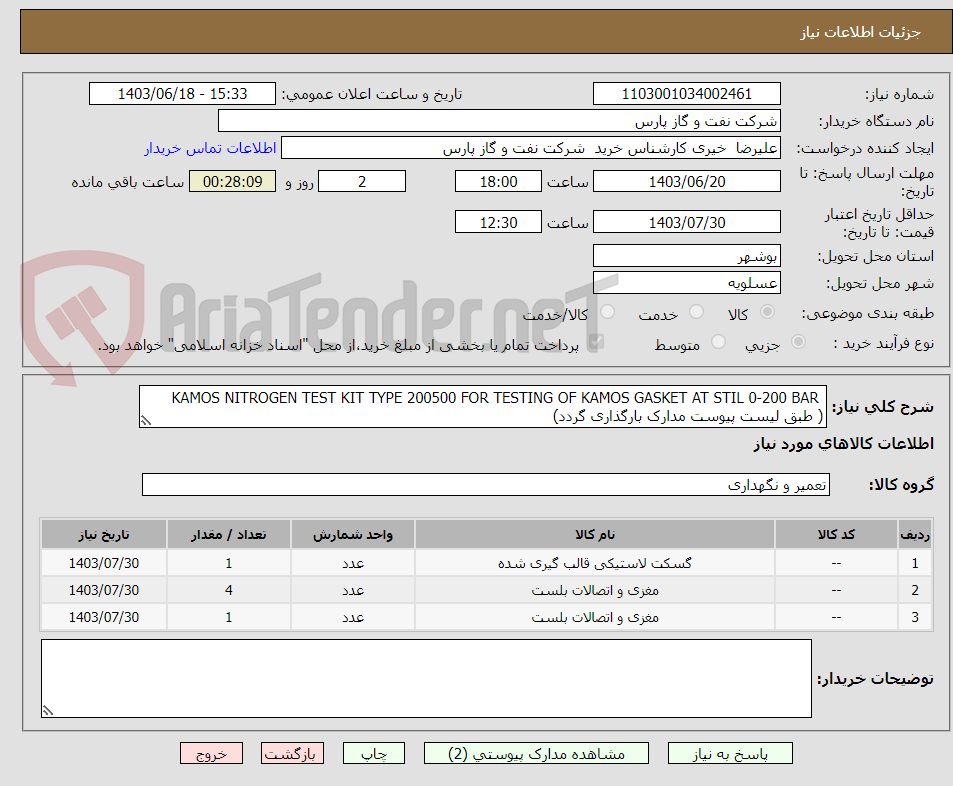Image resolution: width=953 pixels, height=786 pixels.
Task: Select the متوسط purchase type radio
Action: click(718, 342)
